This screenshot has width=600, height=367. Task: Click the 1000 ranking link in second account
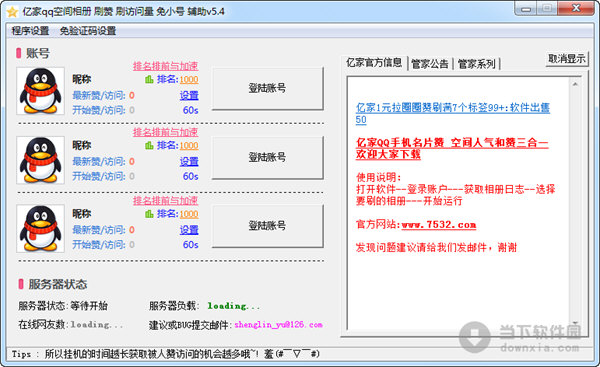point(189,146)
